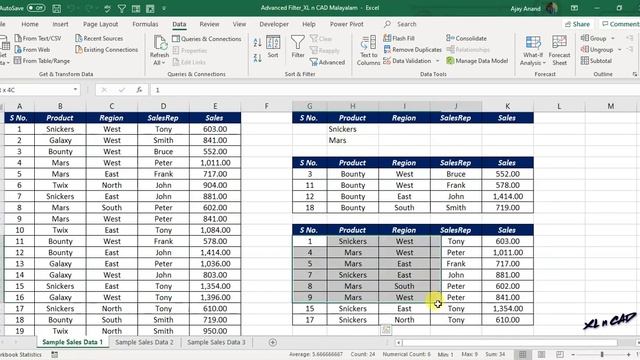
Task: Click From Table/Range
Action: pyautogui.click(x=42, y=61)
